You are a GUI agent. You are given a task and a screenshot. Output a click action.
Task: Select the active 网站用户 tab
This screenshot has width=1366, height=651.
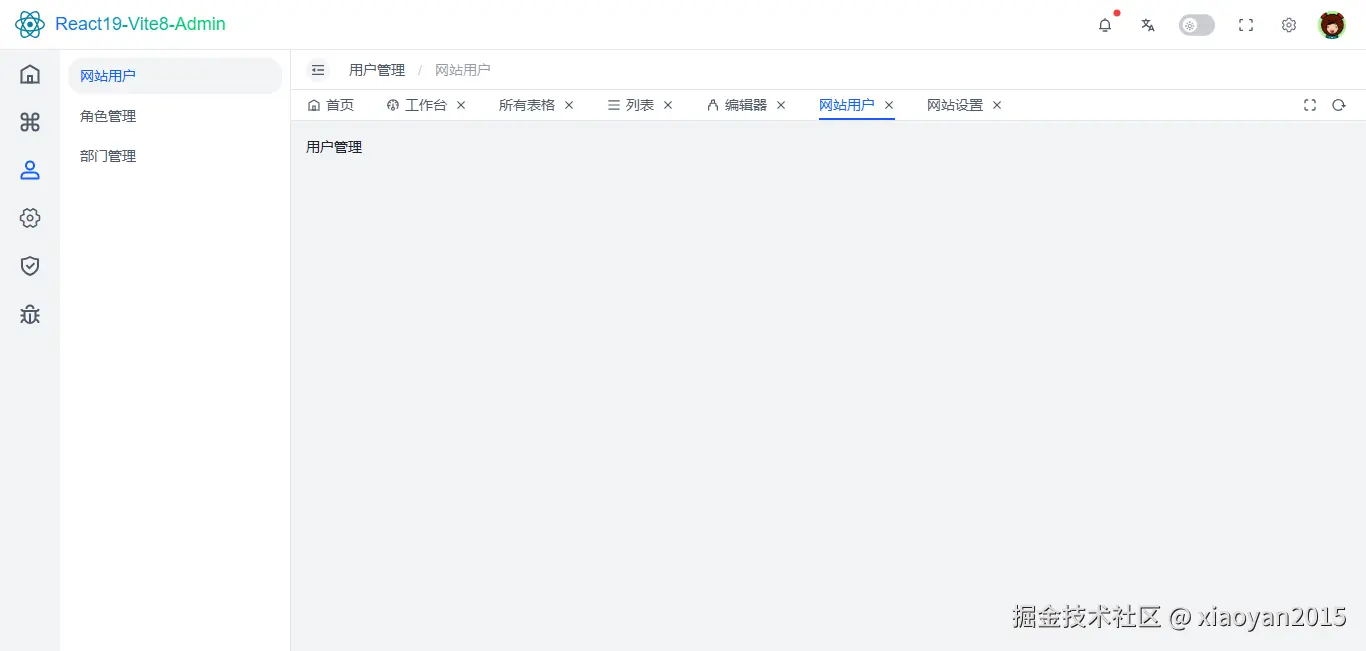(x=846, y=105)
